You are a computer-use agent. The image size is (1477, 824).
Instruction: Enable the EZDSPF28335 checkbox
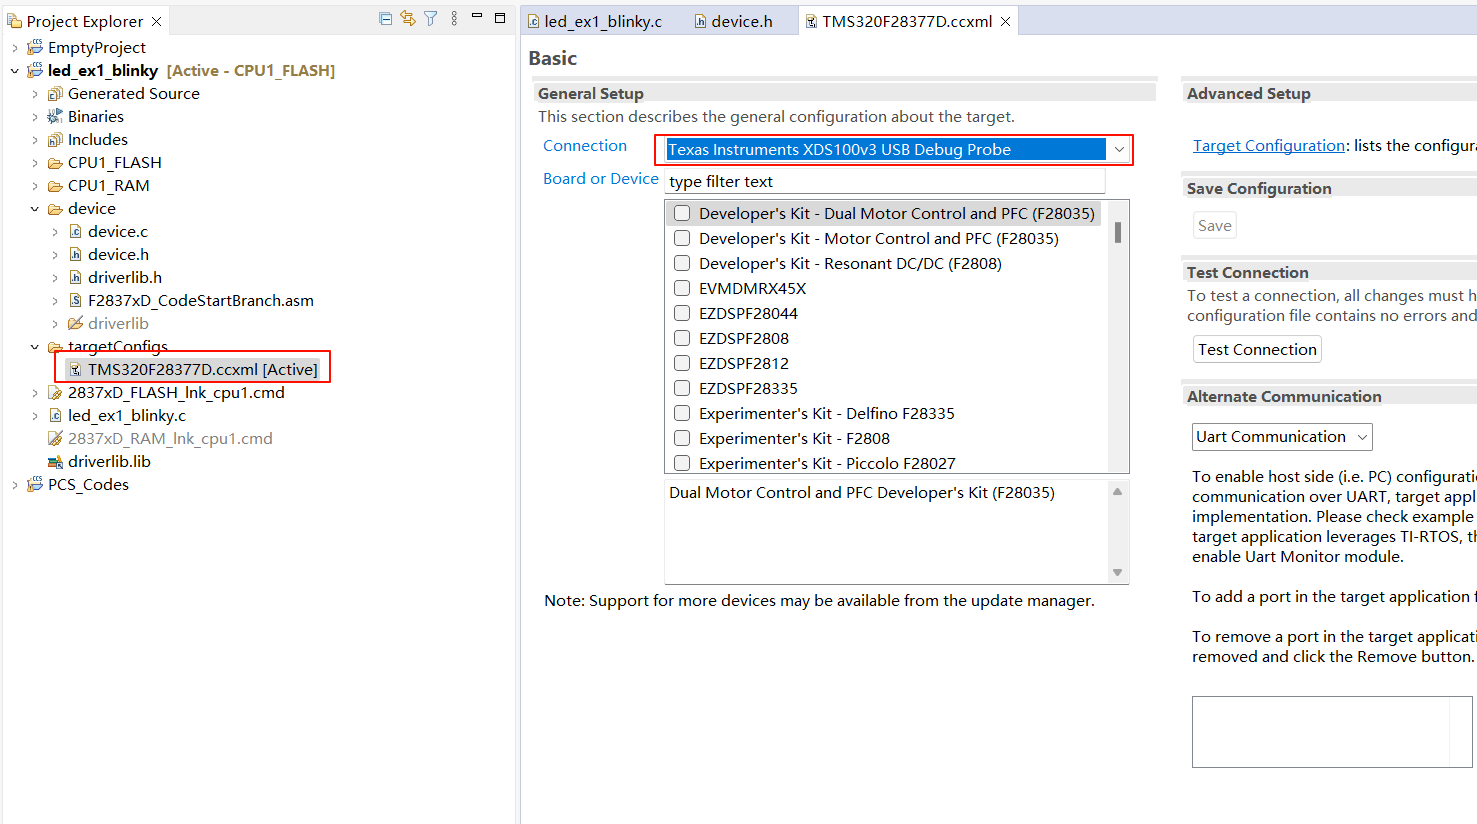(x=682, y=388)
